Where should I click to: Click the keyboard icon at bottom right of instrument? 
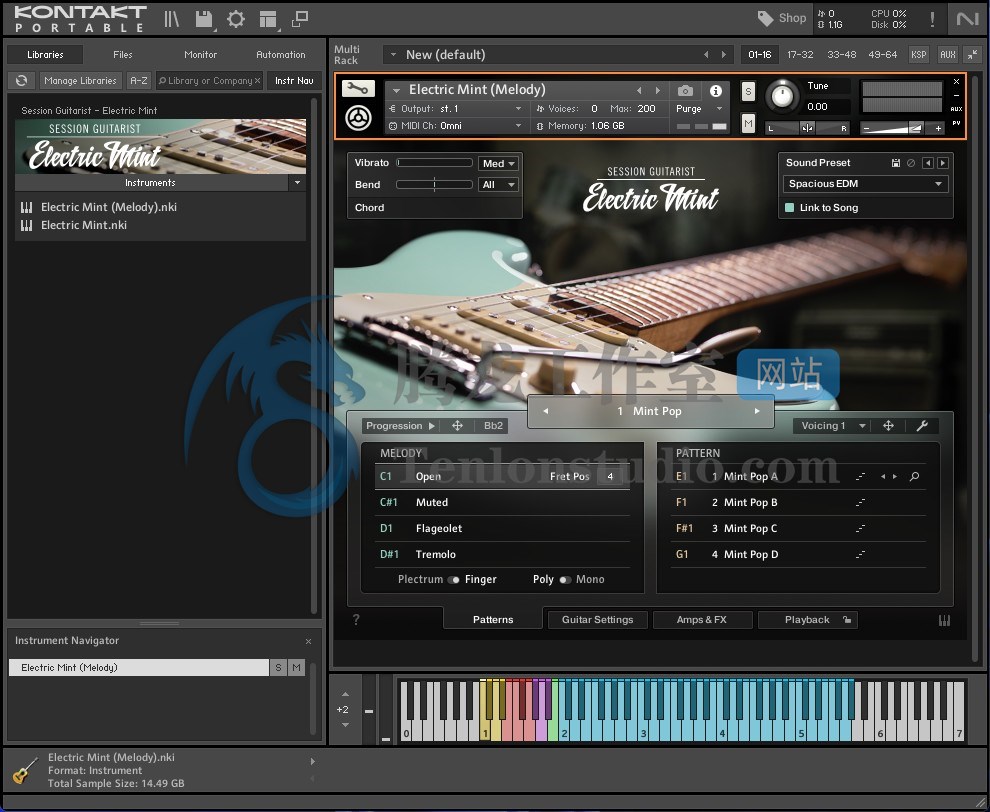pyautogui.click(x=945, y=620)
